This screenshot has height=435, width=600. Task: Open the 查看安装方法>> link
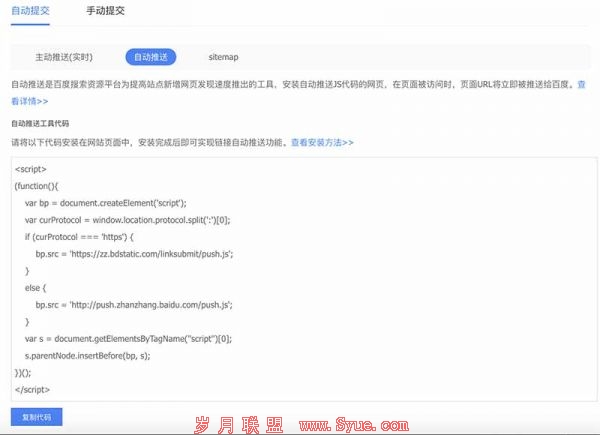tap(322, 142)
